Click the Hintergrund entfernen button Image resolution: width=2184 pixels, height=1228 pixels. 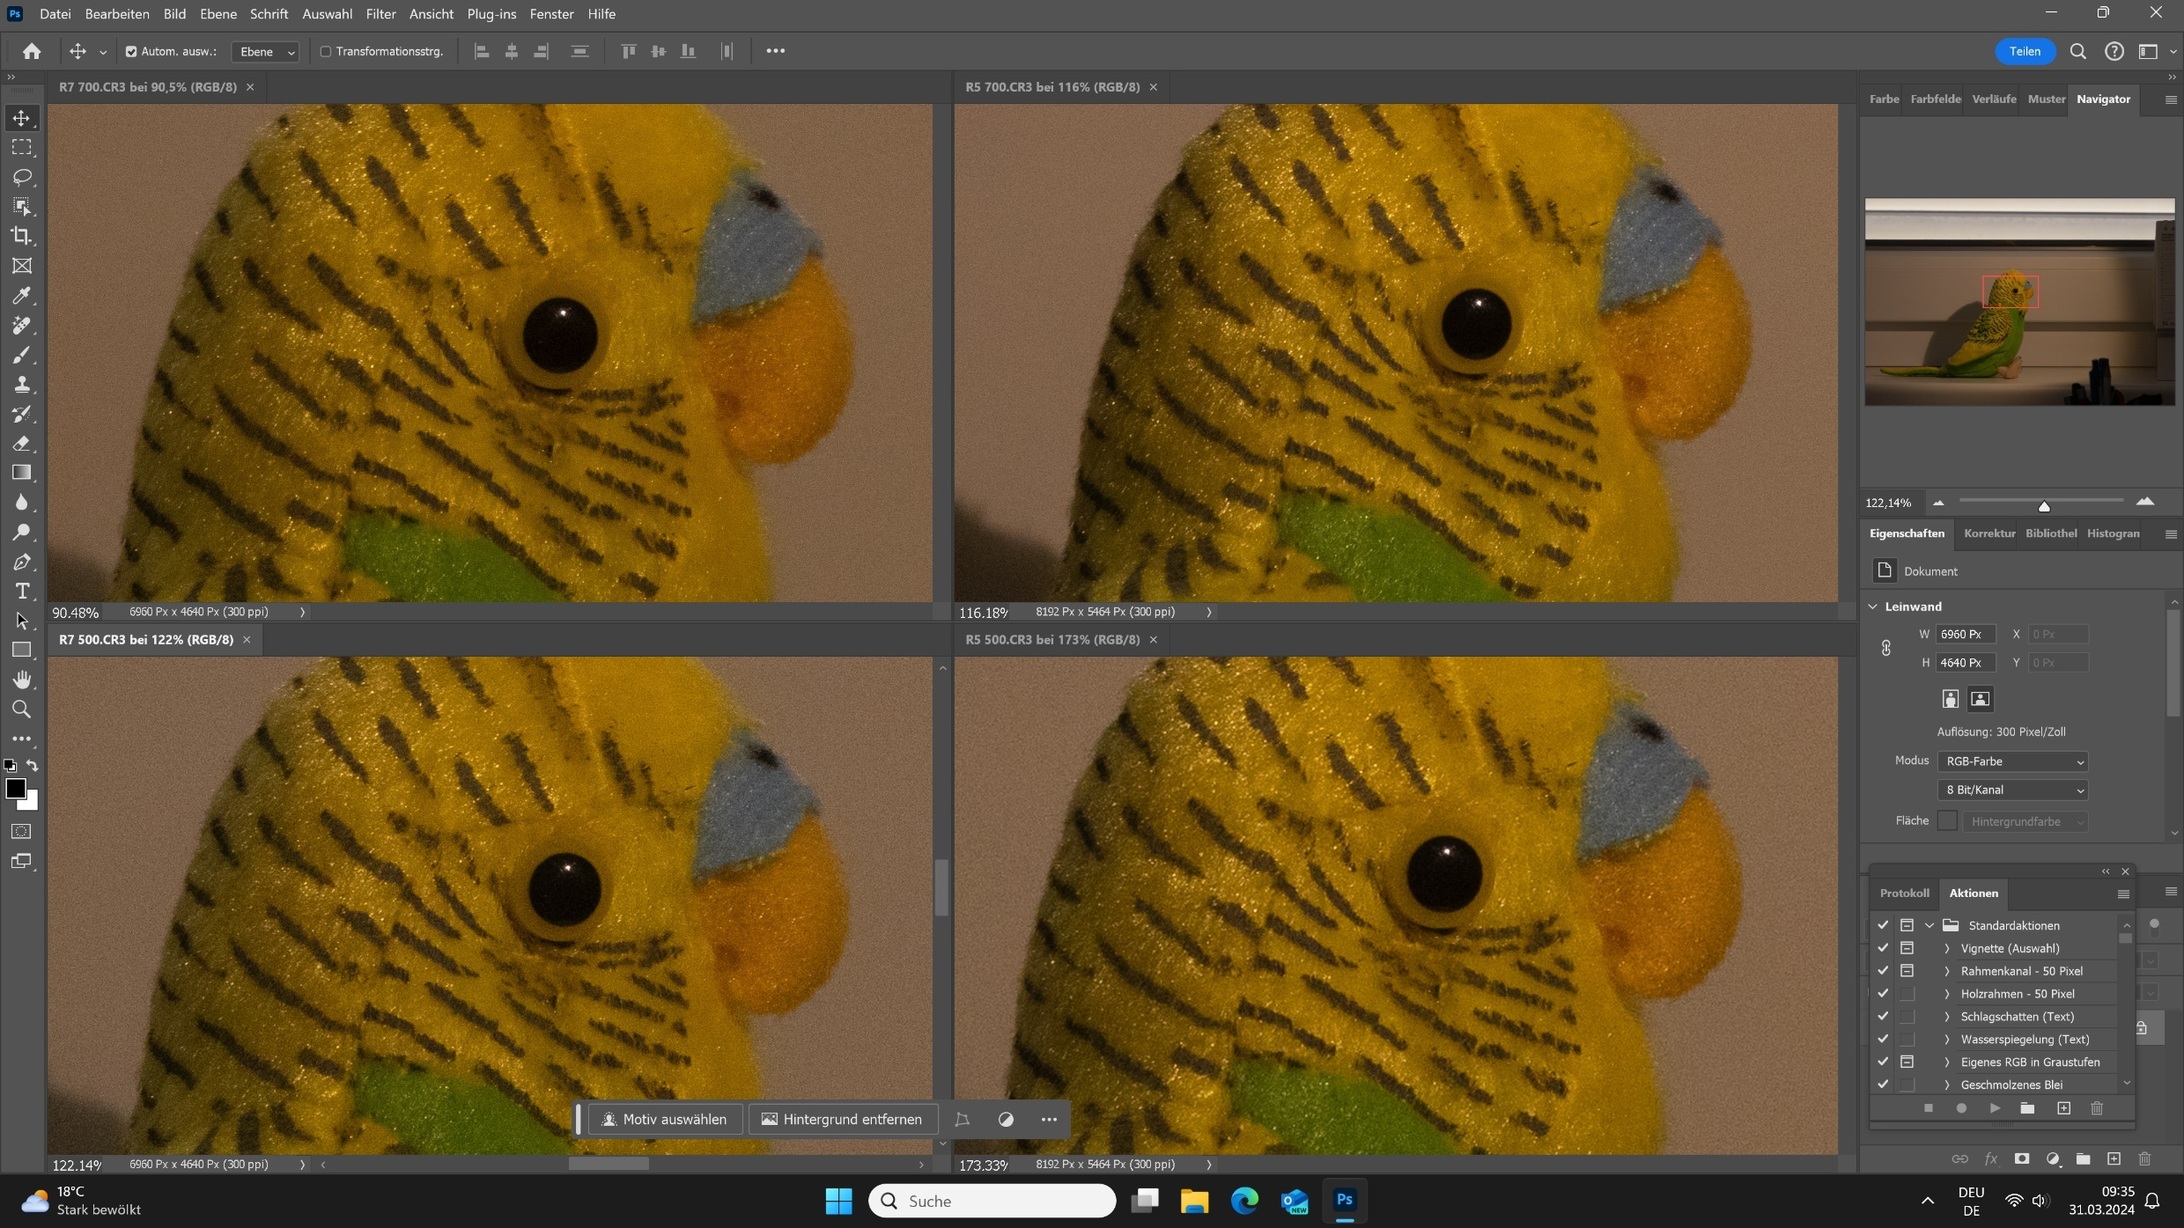(x=842, y=1119)
